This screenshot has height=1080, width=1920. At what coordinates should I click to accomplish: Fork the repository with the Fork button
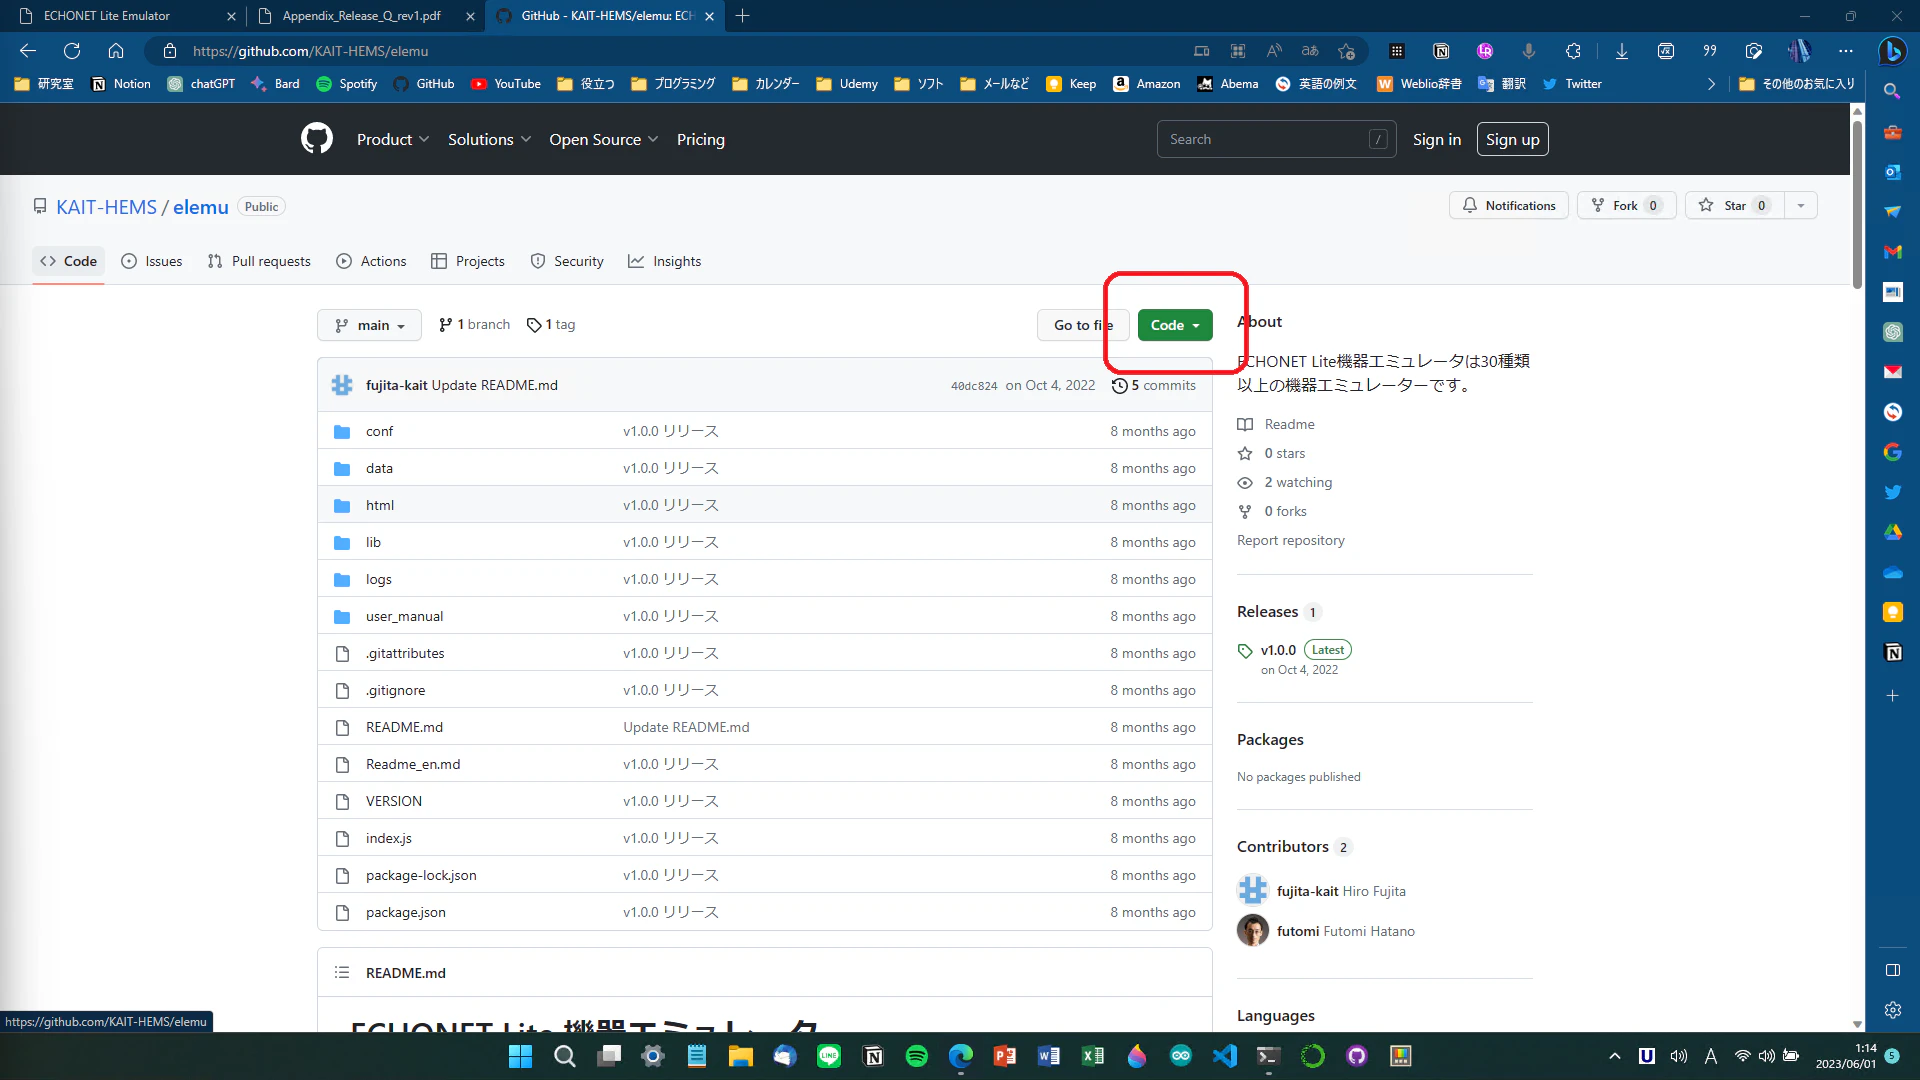[x=1627, y=206]
